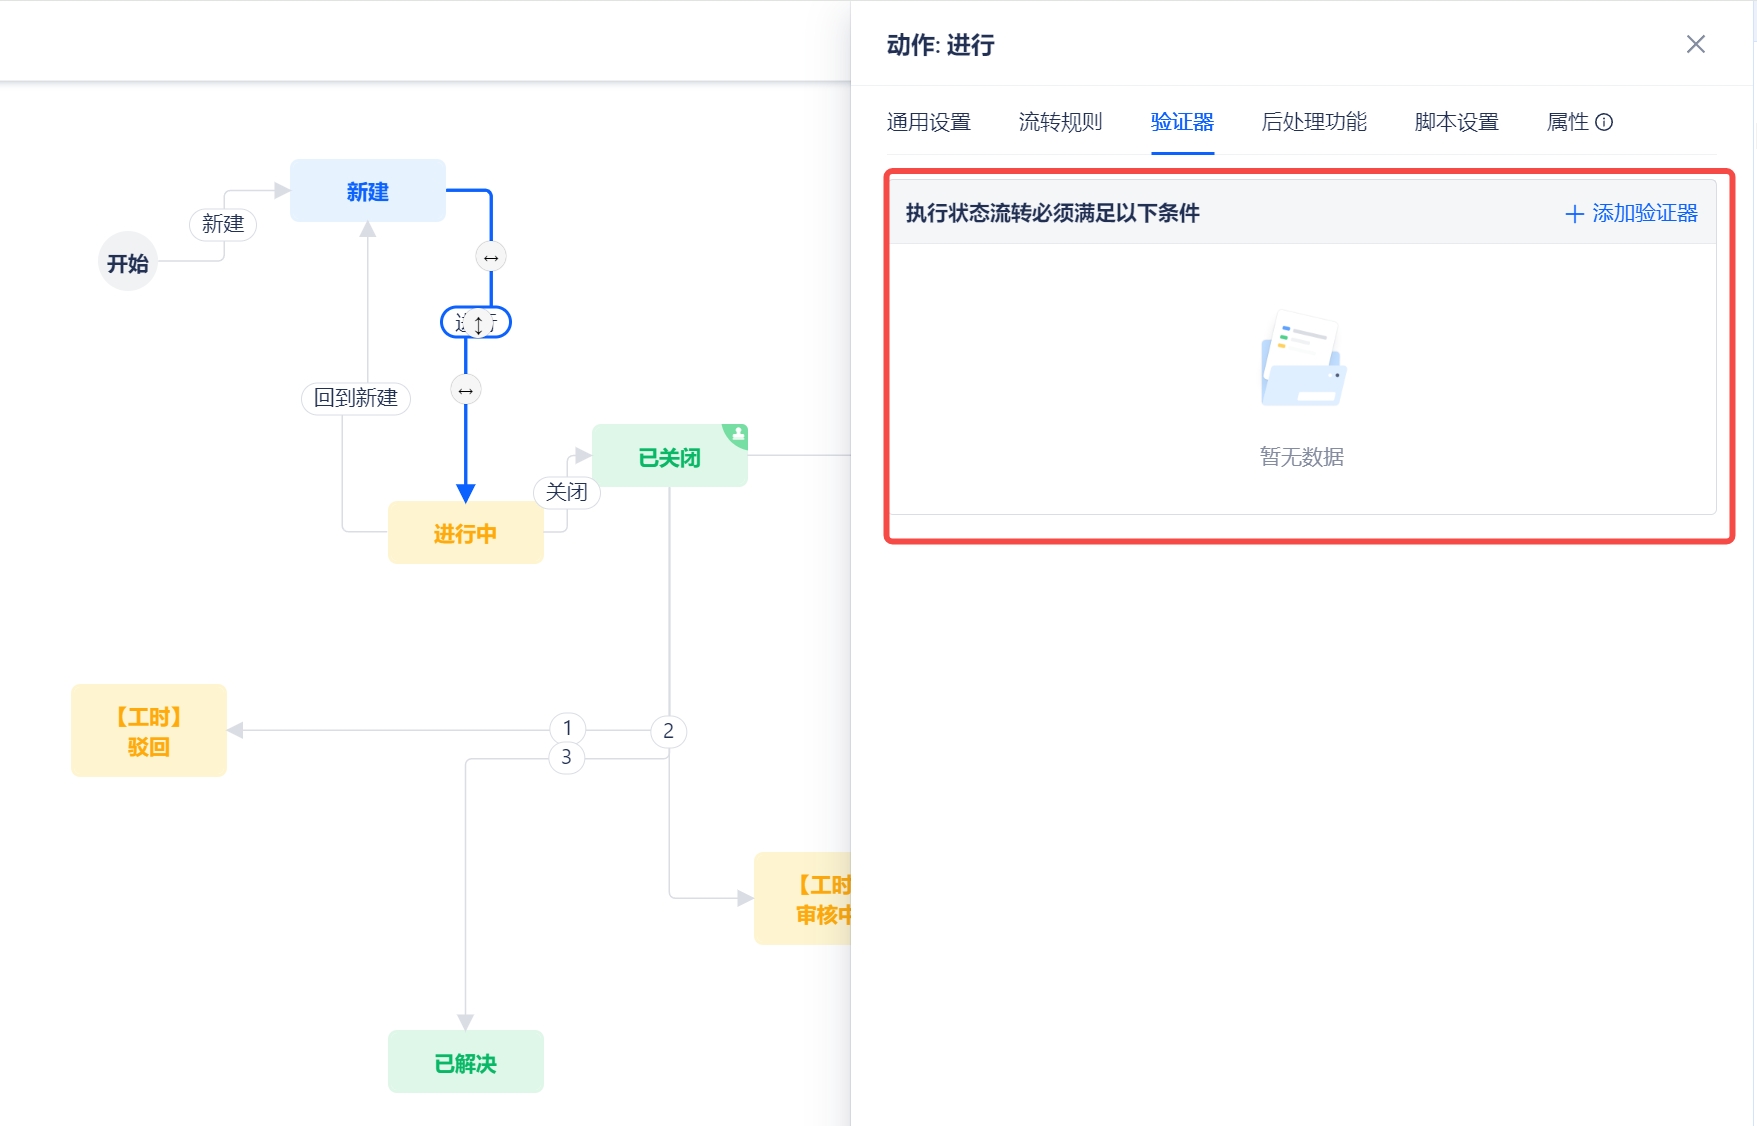Viewport: 1757px width, 1126px height.
Task: Click the vertical arrows icon on the 进行 transition label
Action: point(476,322)
